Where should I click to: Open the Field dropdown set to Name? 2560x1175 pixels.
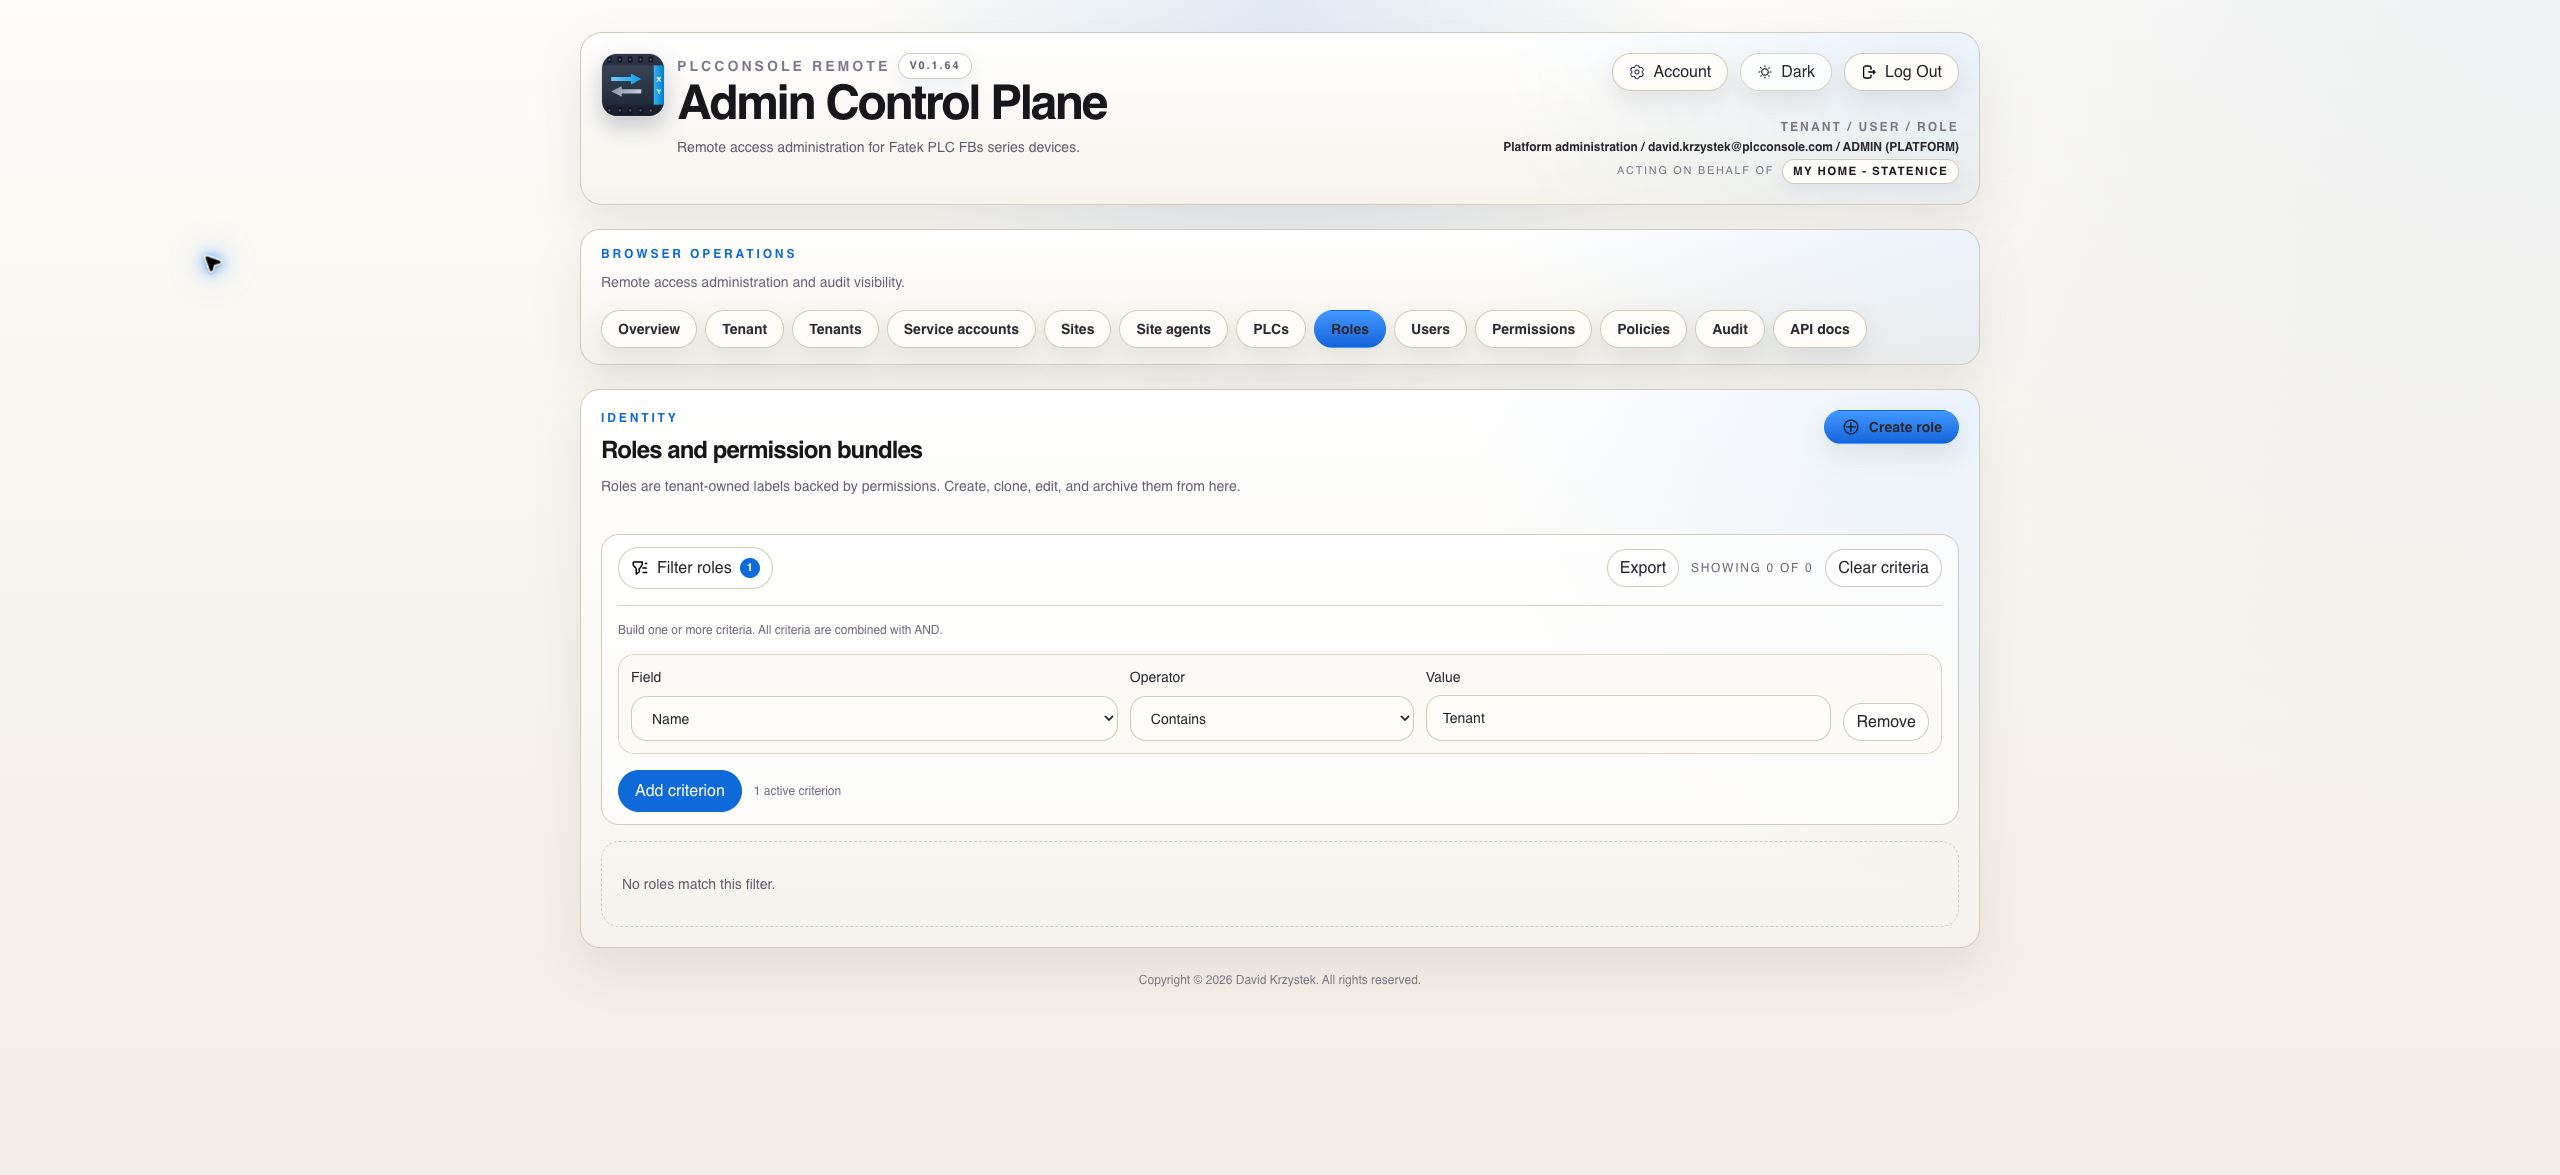coord(874,719)
